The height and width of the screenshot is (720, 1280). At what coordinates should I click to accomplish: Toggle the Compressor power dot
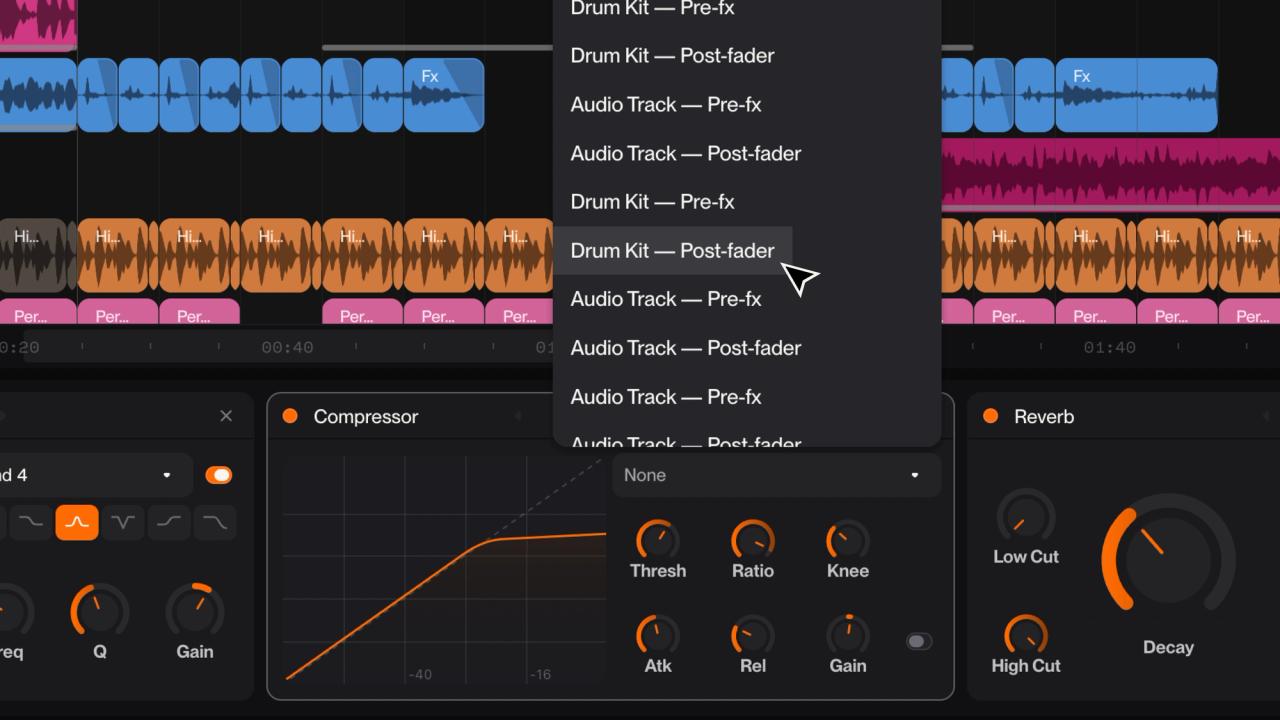coord(290,416)
